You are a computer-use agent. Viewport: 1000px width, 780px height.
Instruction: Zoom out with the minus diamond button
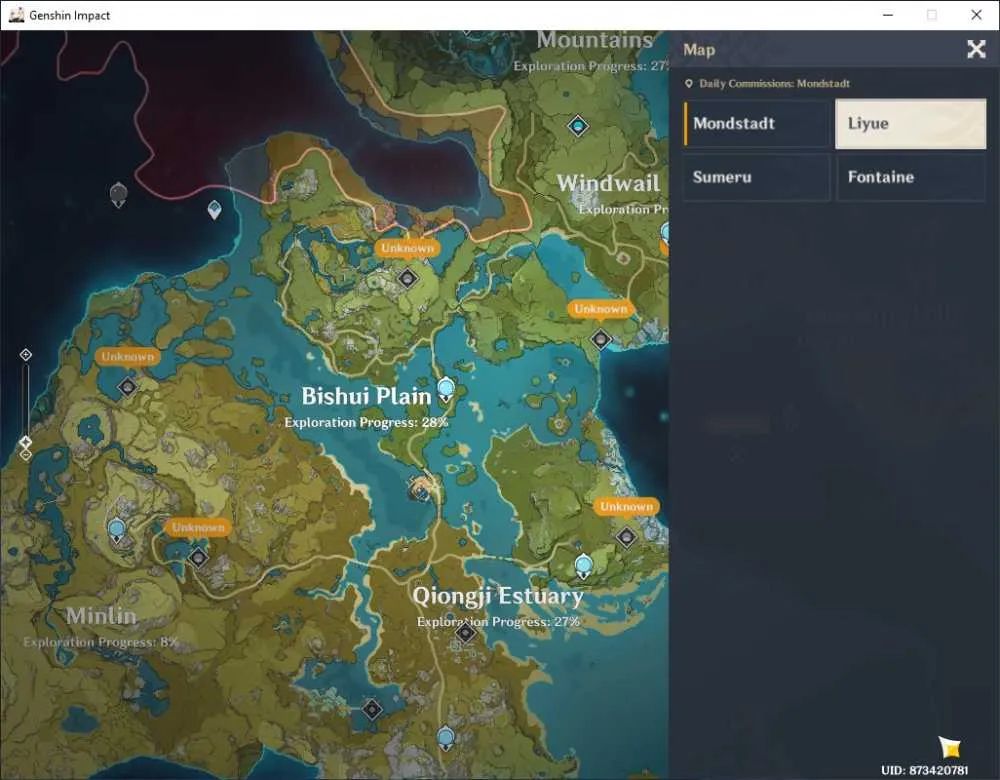point(26,455)
